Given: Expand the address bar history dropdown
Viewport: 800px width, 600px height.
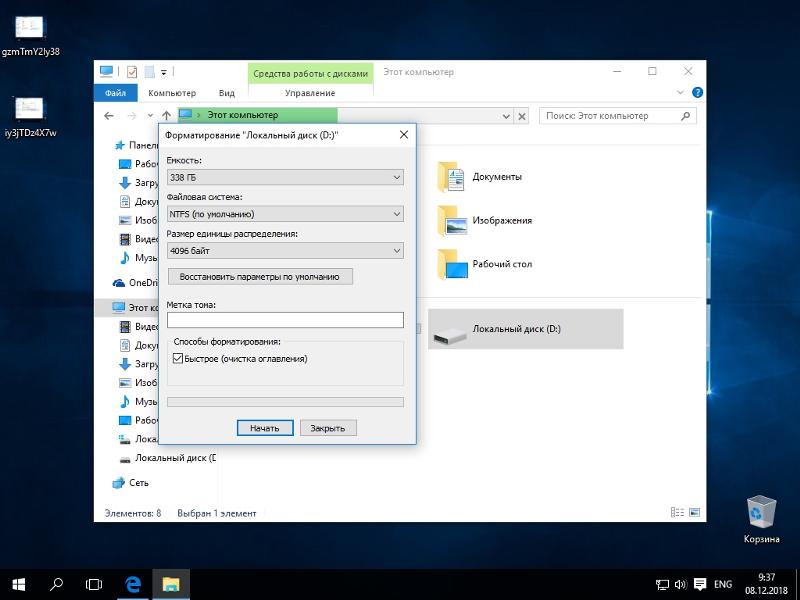Looking at the screenshot, I should pyautogui.click(x=506, y=116).
